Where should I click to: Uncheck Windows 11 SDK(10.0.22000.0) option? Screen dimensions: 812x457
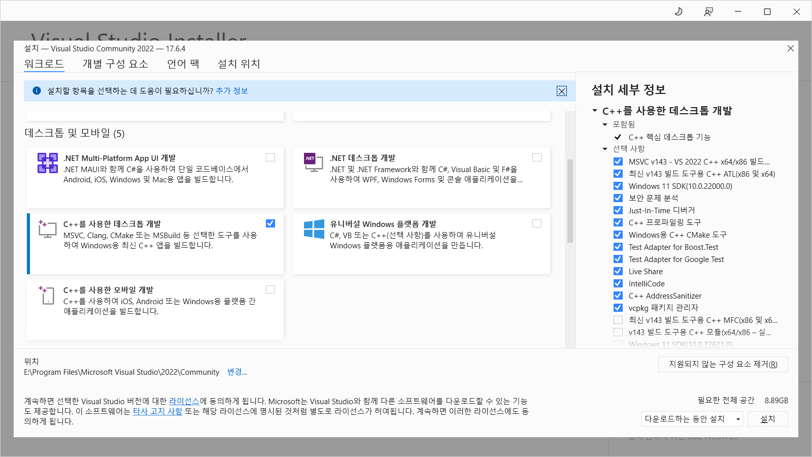click(x=618, y=185)
